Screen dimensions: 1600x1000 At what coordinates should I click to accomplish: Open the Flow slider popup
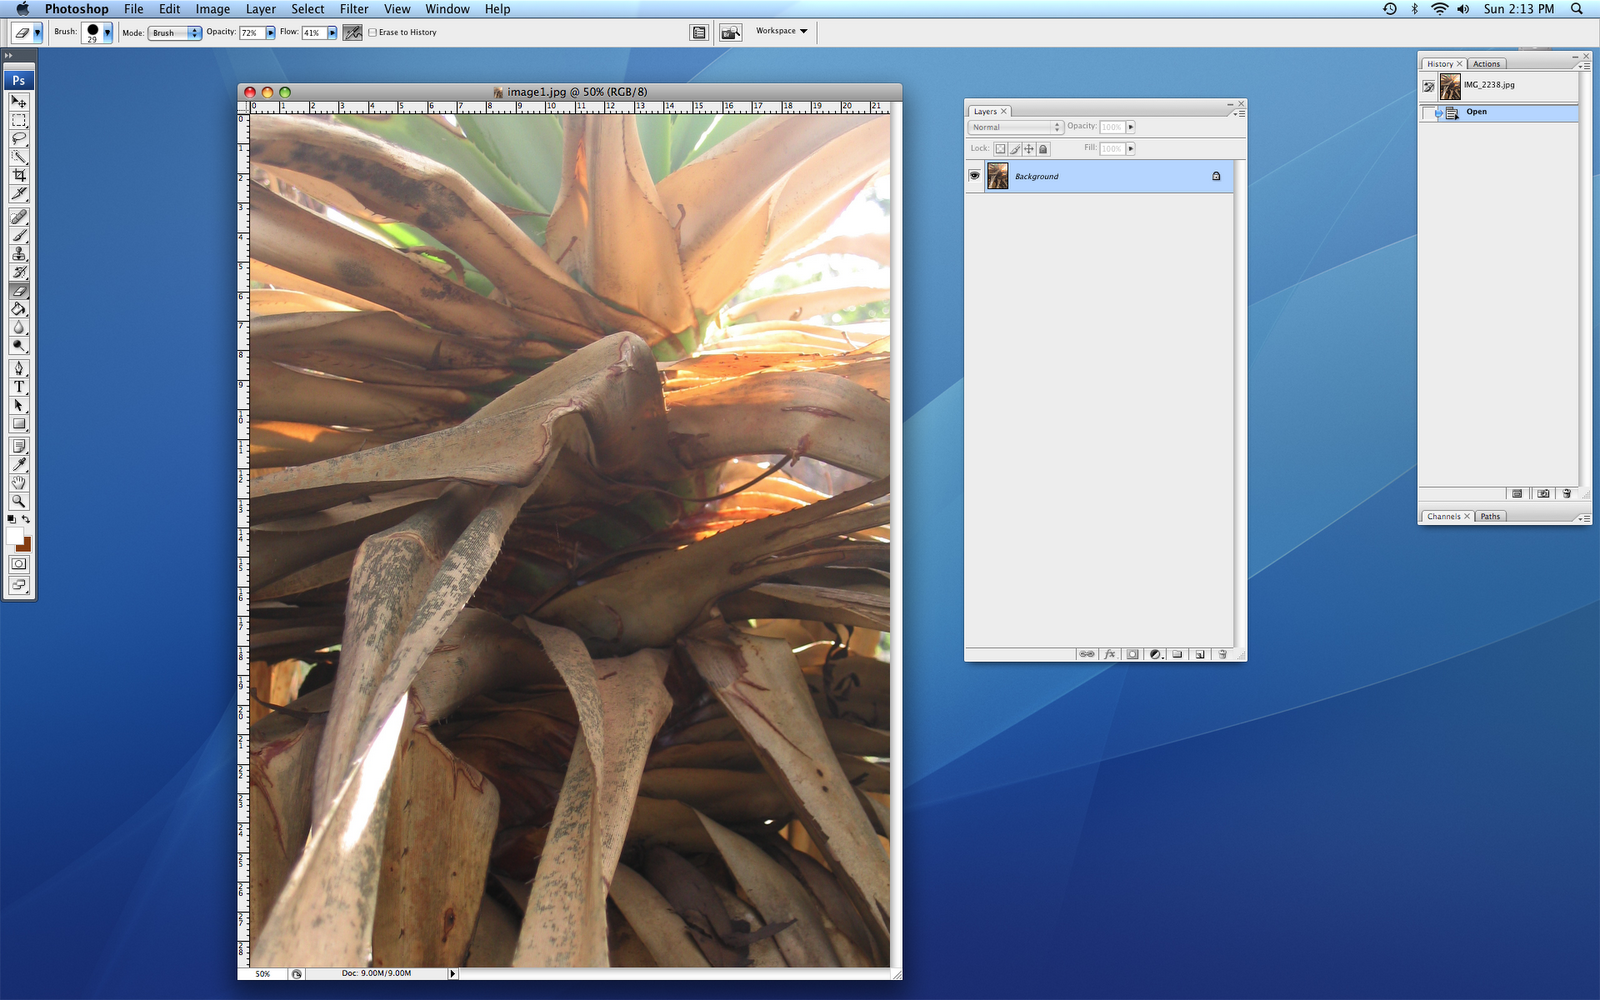coord(332,33)
